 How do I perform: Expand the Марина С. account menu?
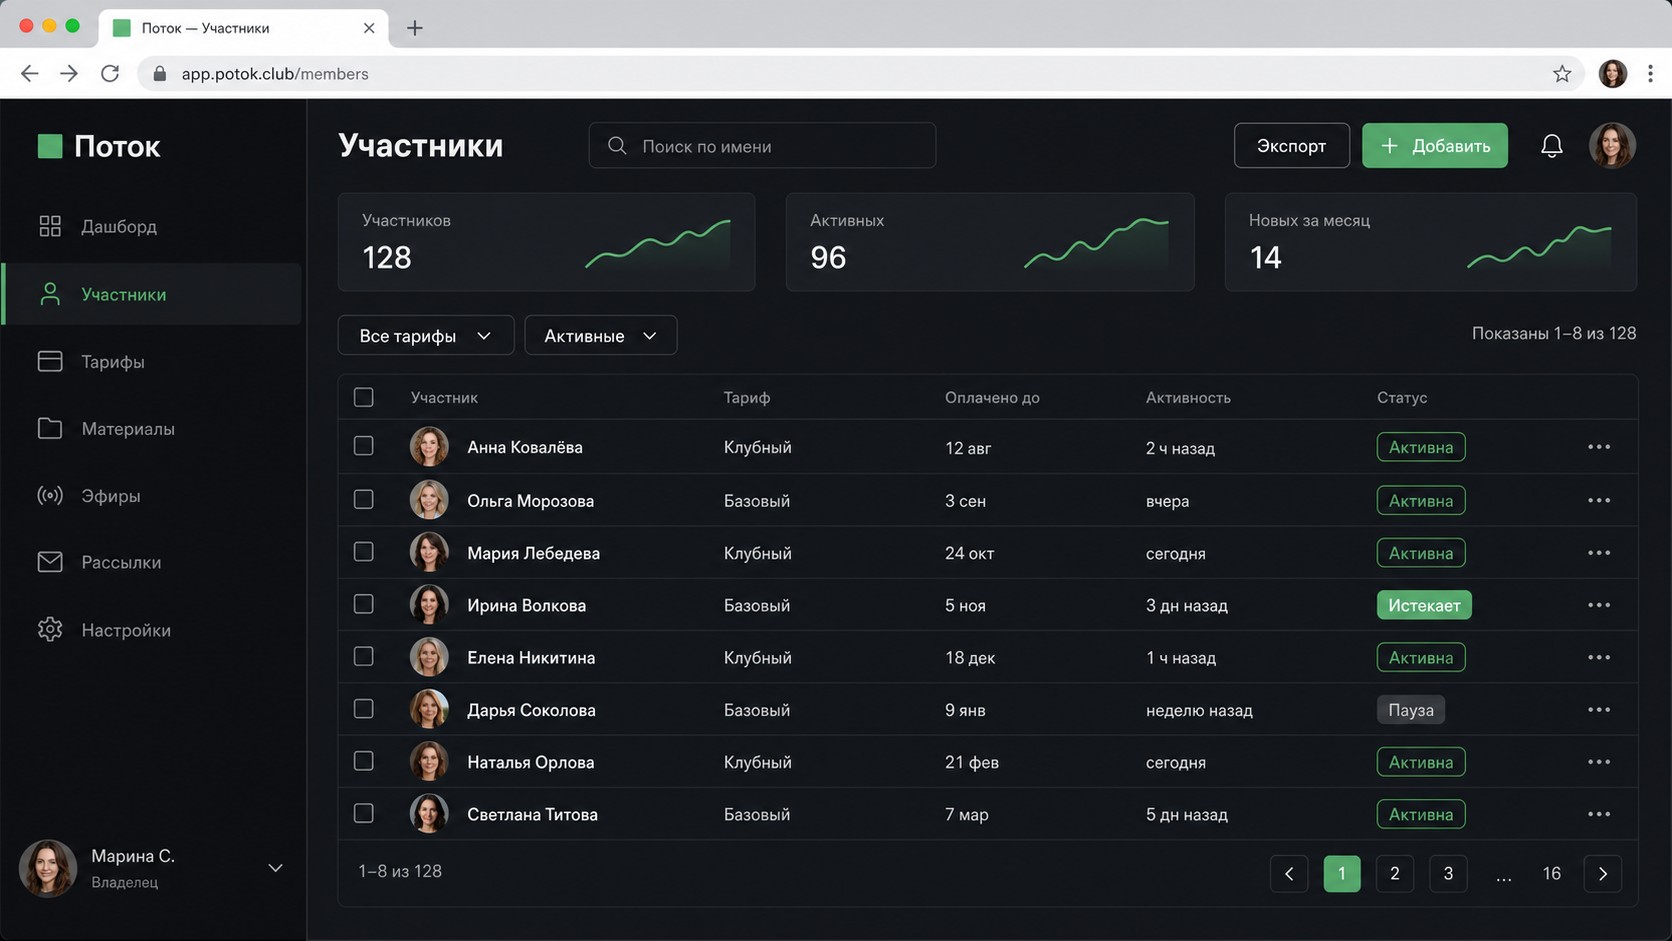(275, 868)
